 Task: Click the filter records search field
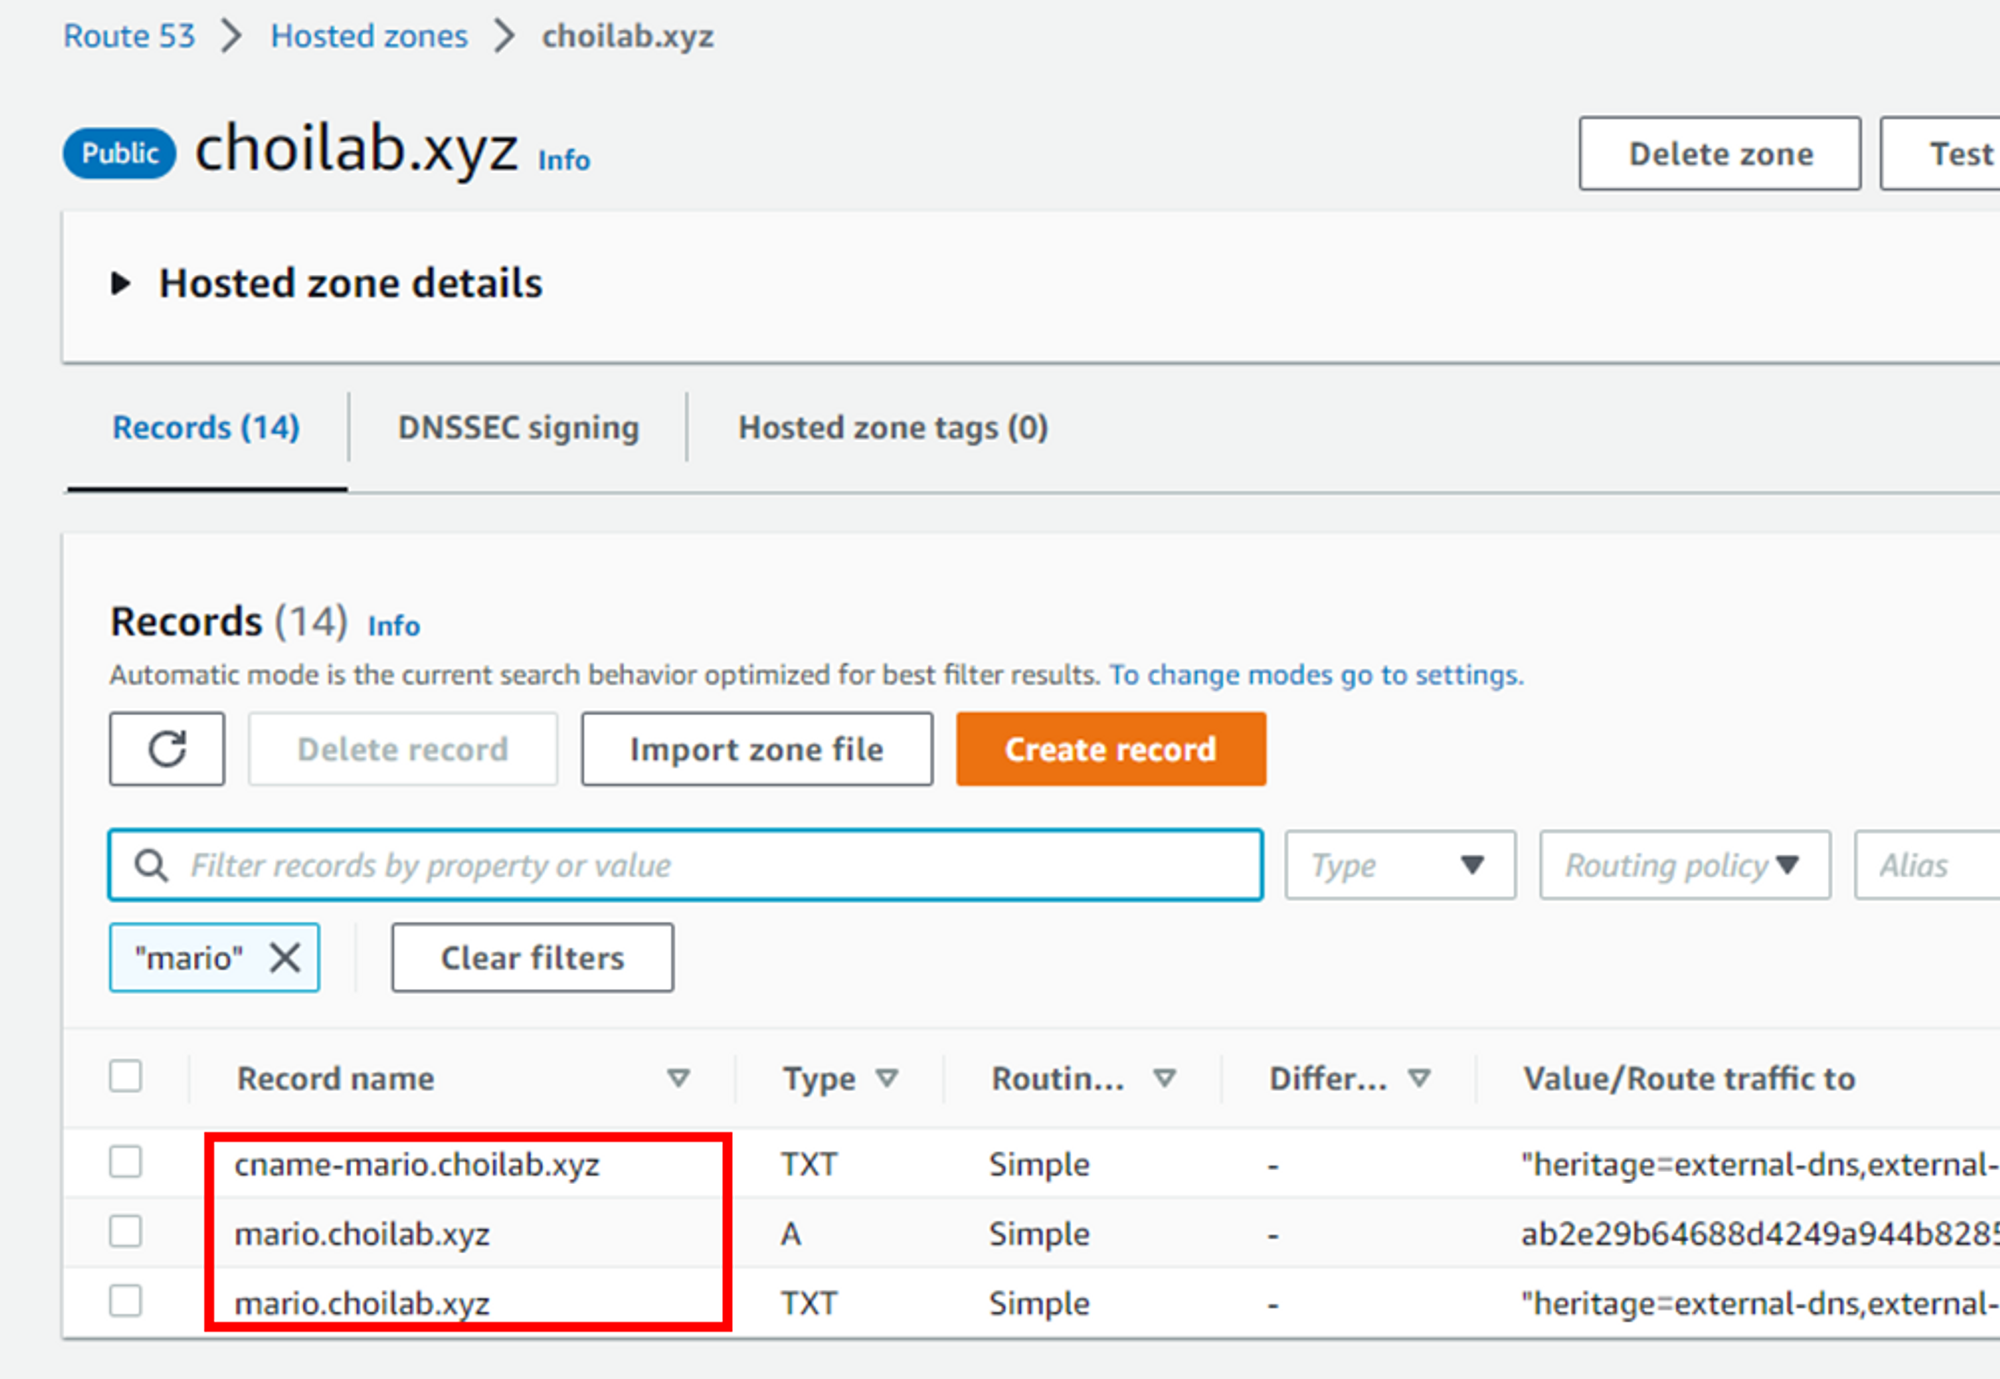tap(700, 865)
